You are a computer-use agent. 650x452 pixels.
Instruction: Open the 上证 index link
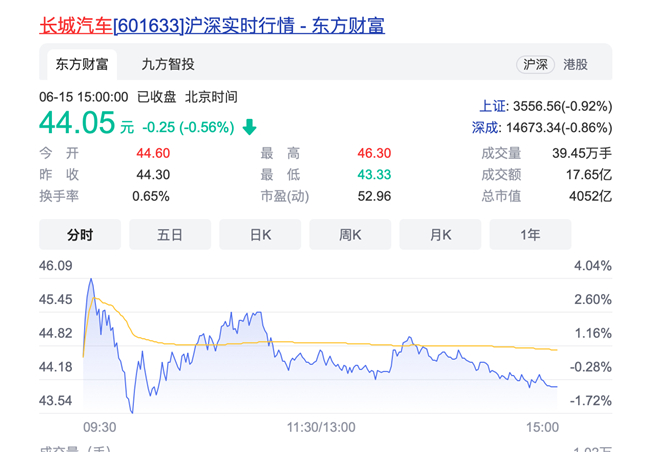click(x=493, y=106)
